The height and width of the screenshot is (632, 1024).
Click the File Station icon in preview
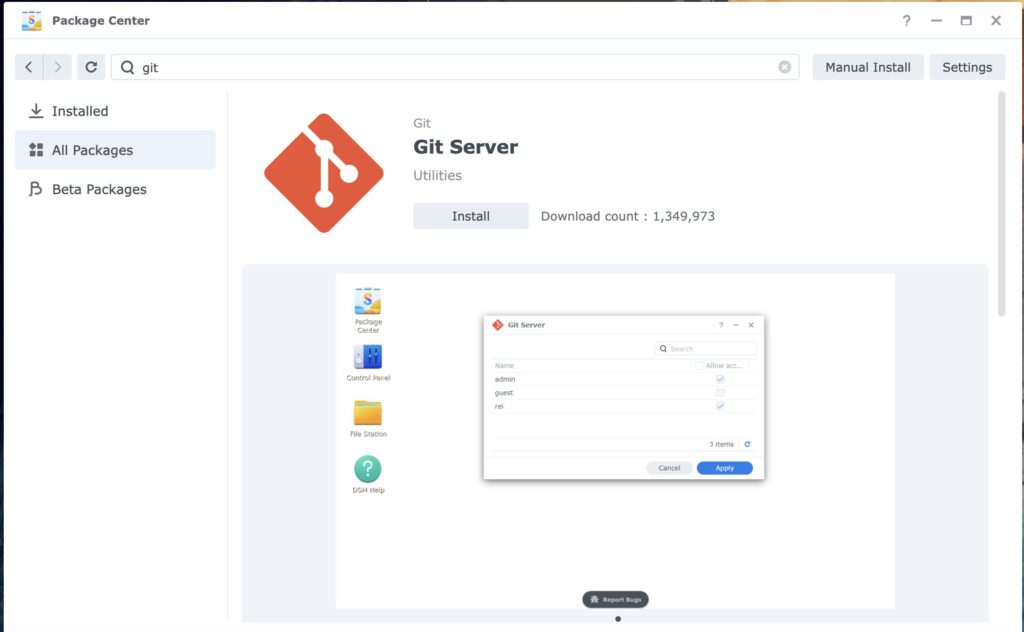point(368,413)
